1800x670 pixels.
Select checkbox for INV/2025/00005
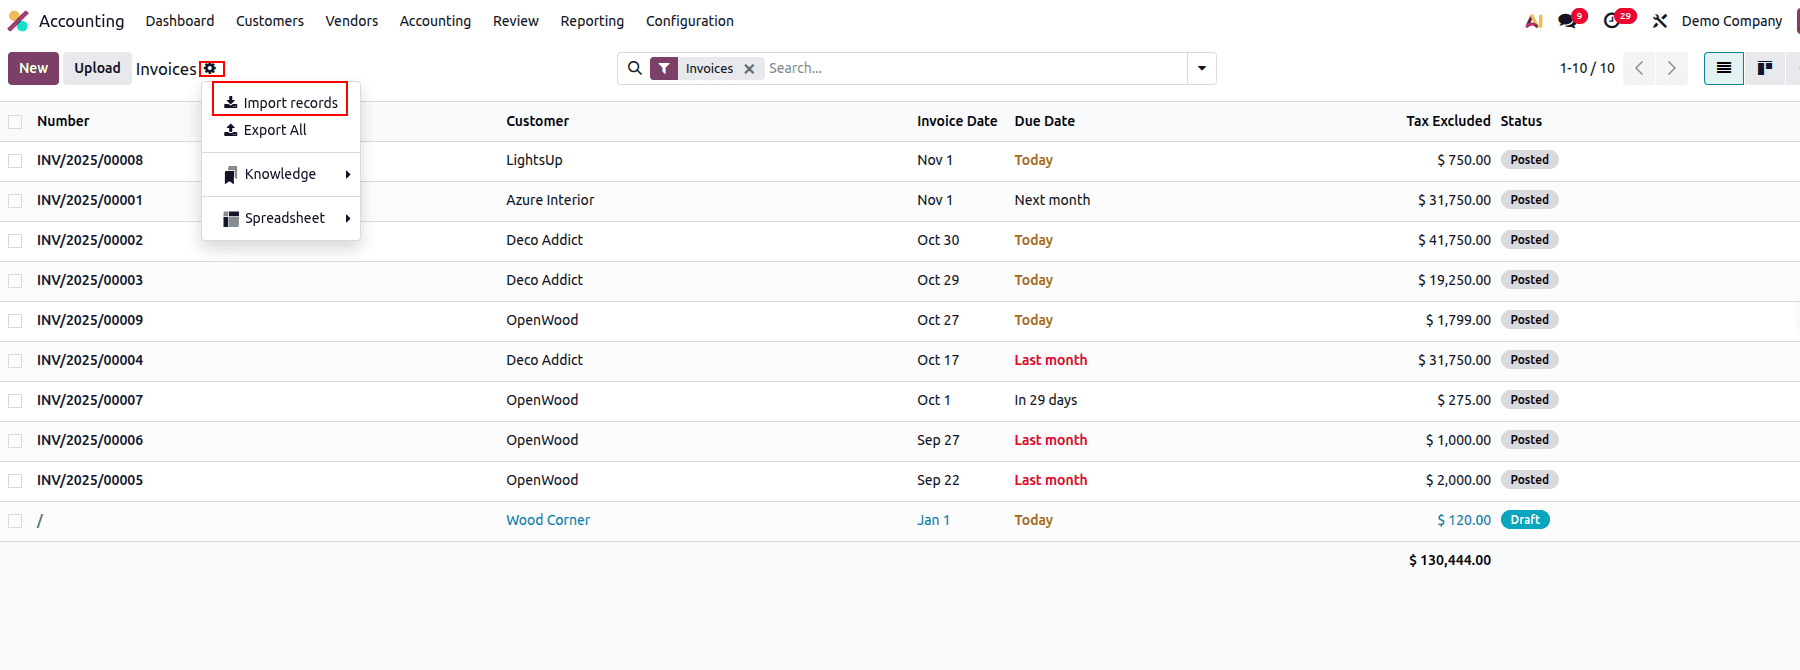pyautogui.click(x=15, y=481)
